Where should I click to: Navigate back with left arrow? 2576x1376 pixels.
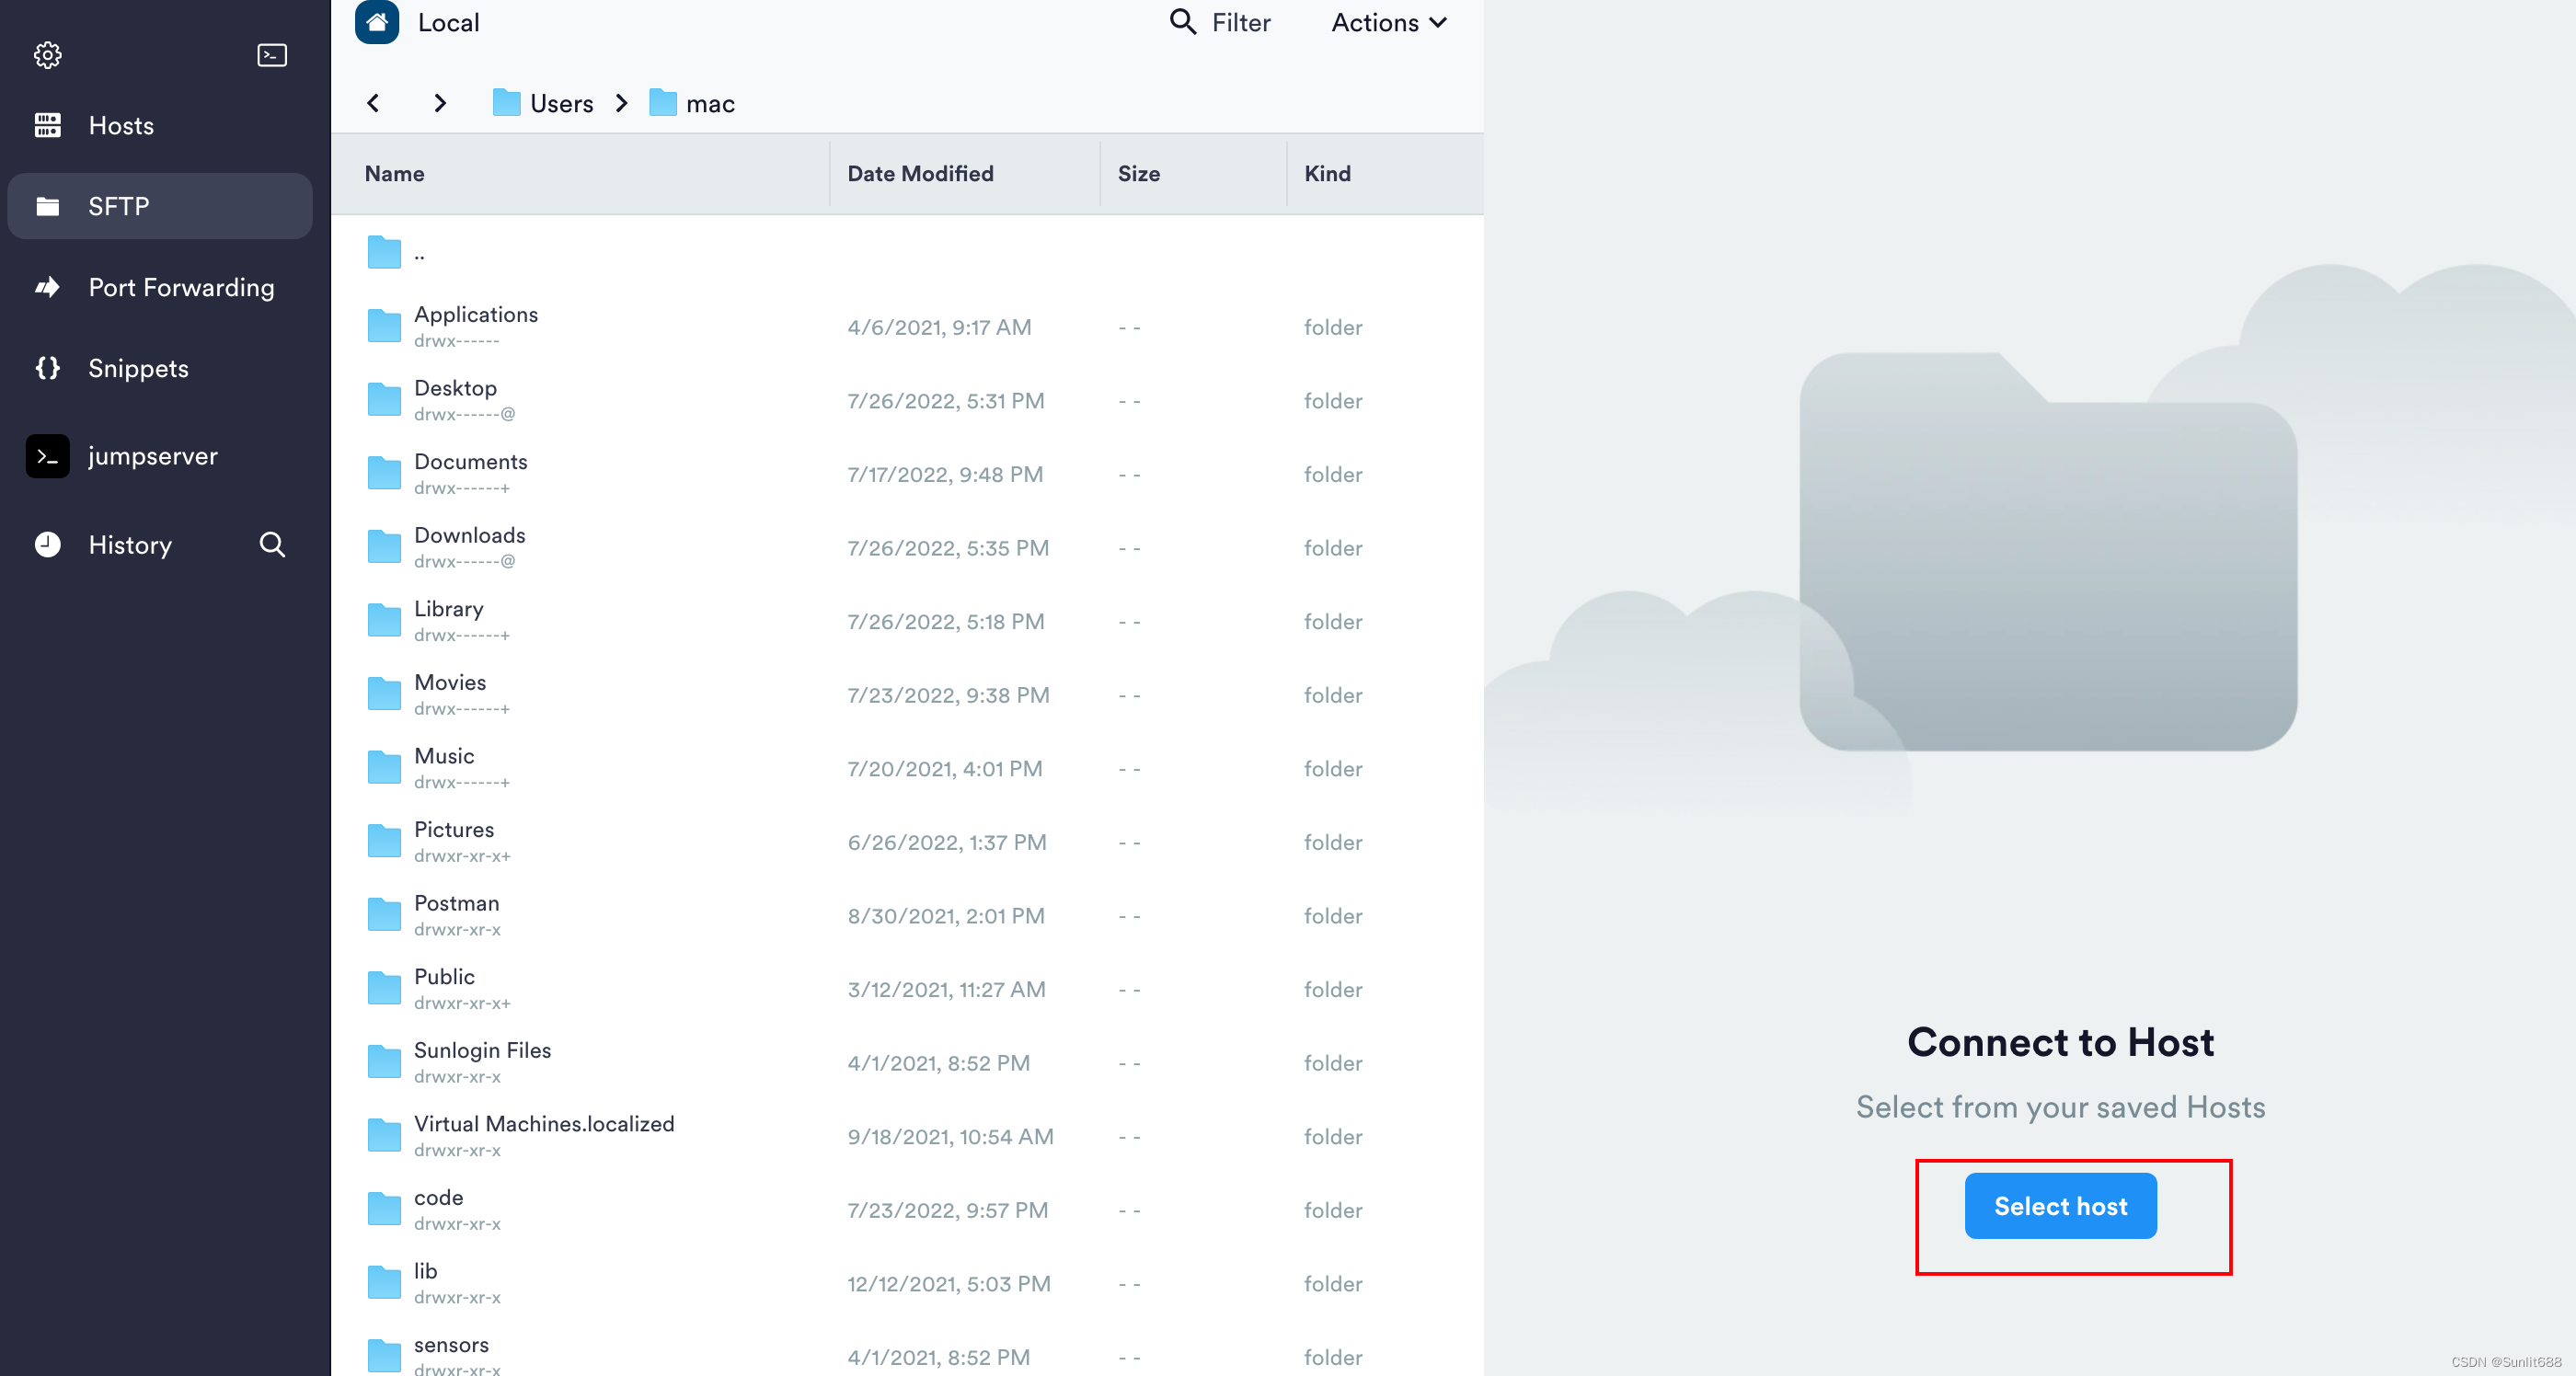[x=374, y=103]
